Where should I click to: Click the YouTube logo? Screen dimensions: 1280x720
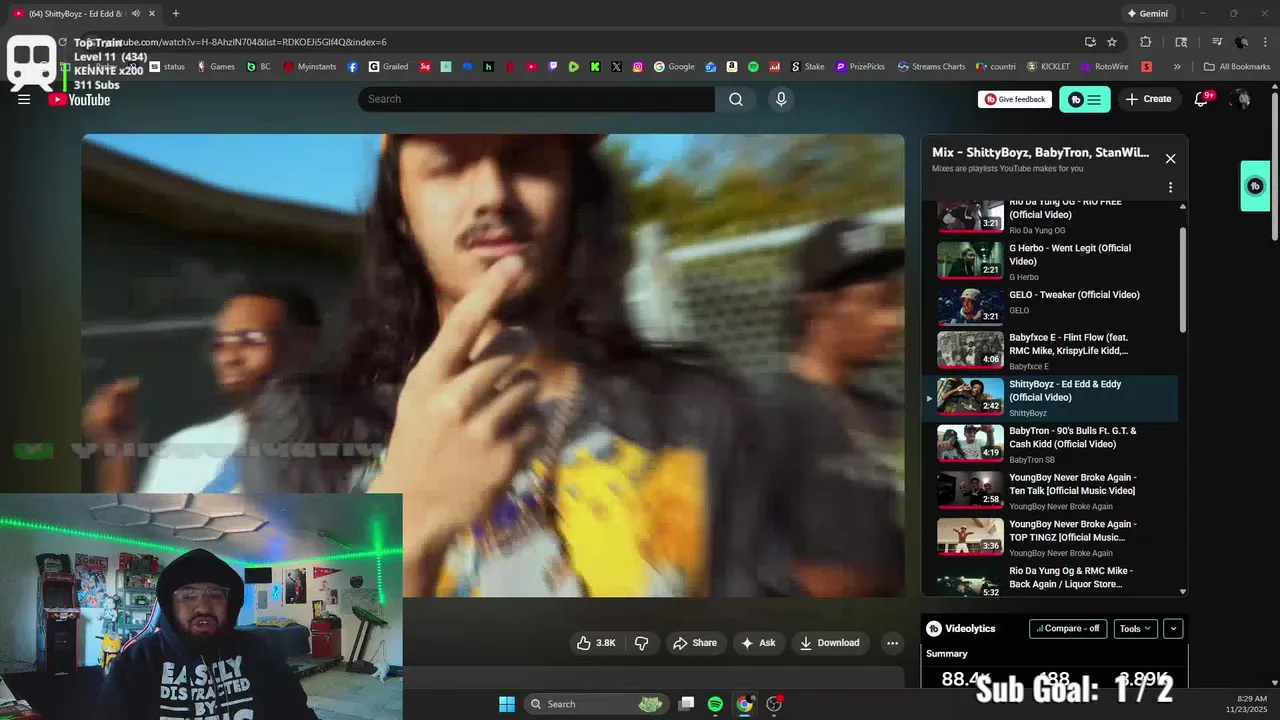click(x=80, y=99)
